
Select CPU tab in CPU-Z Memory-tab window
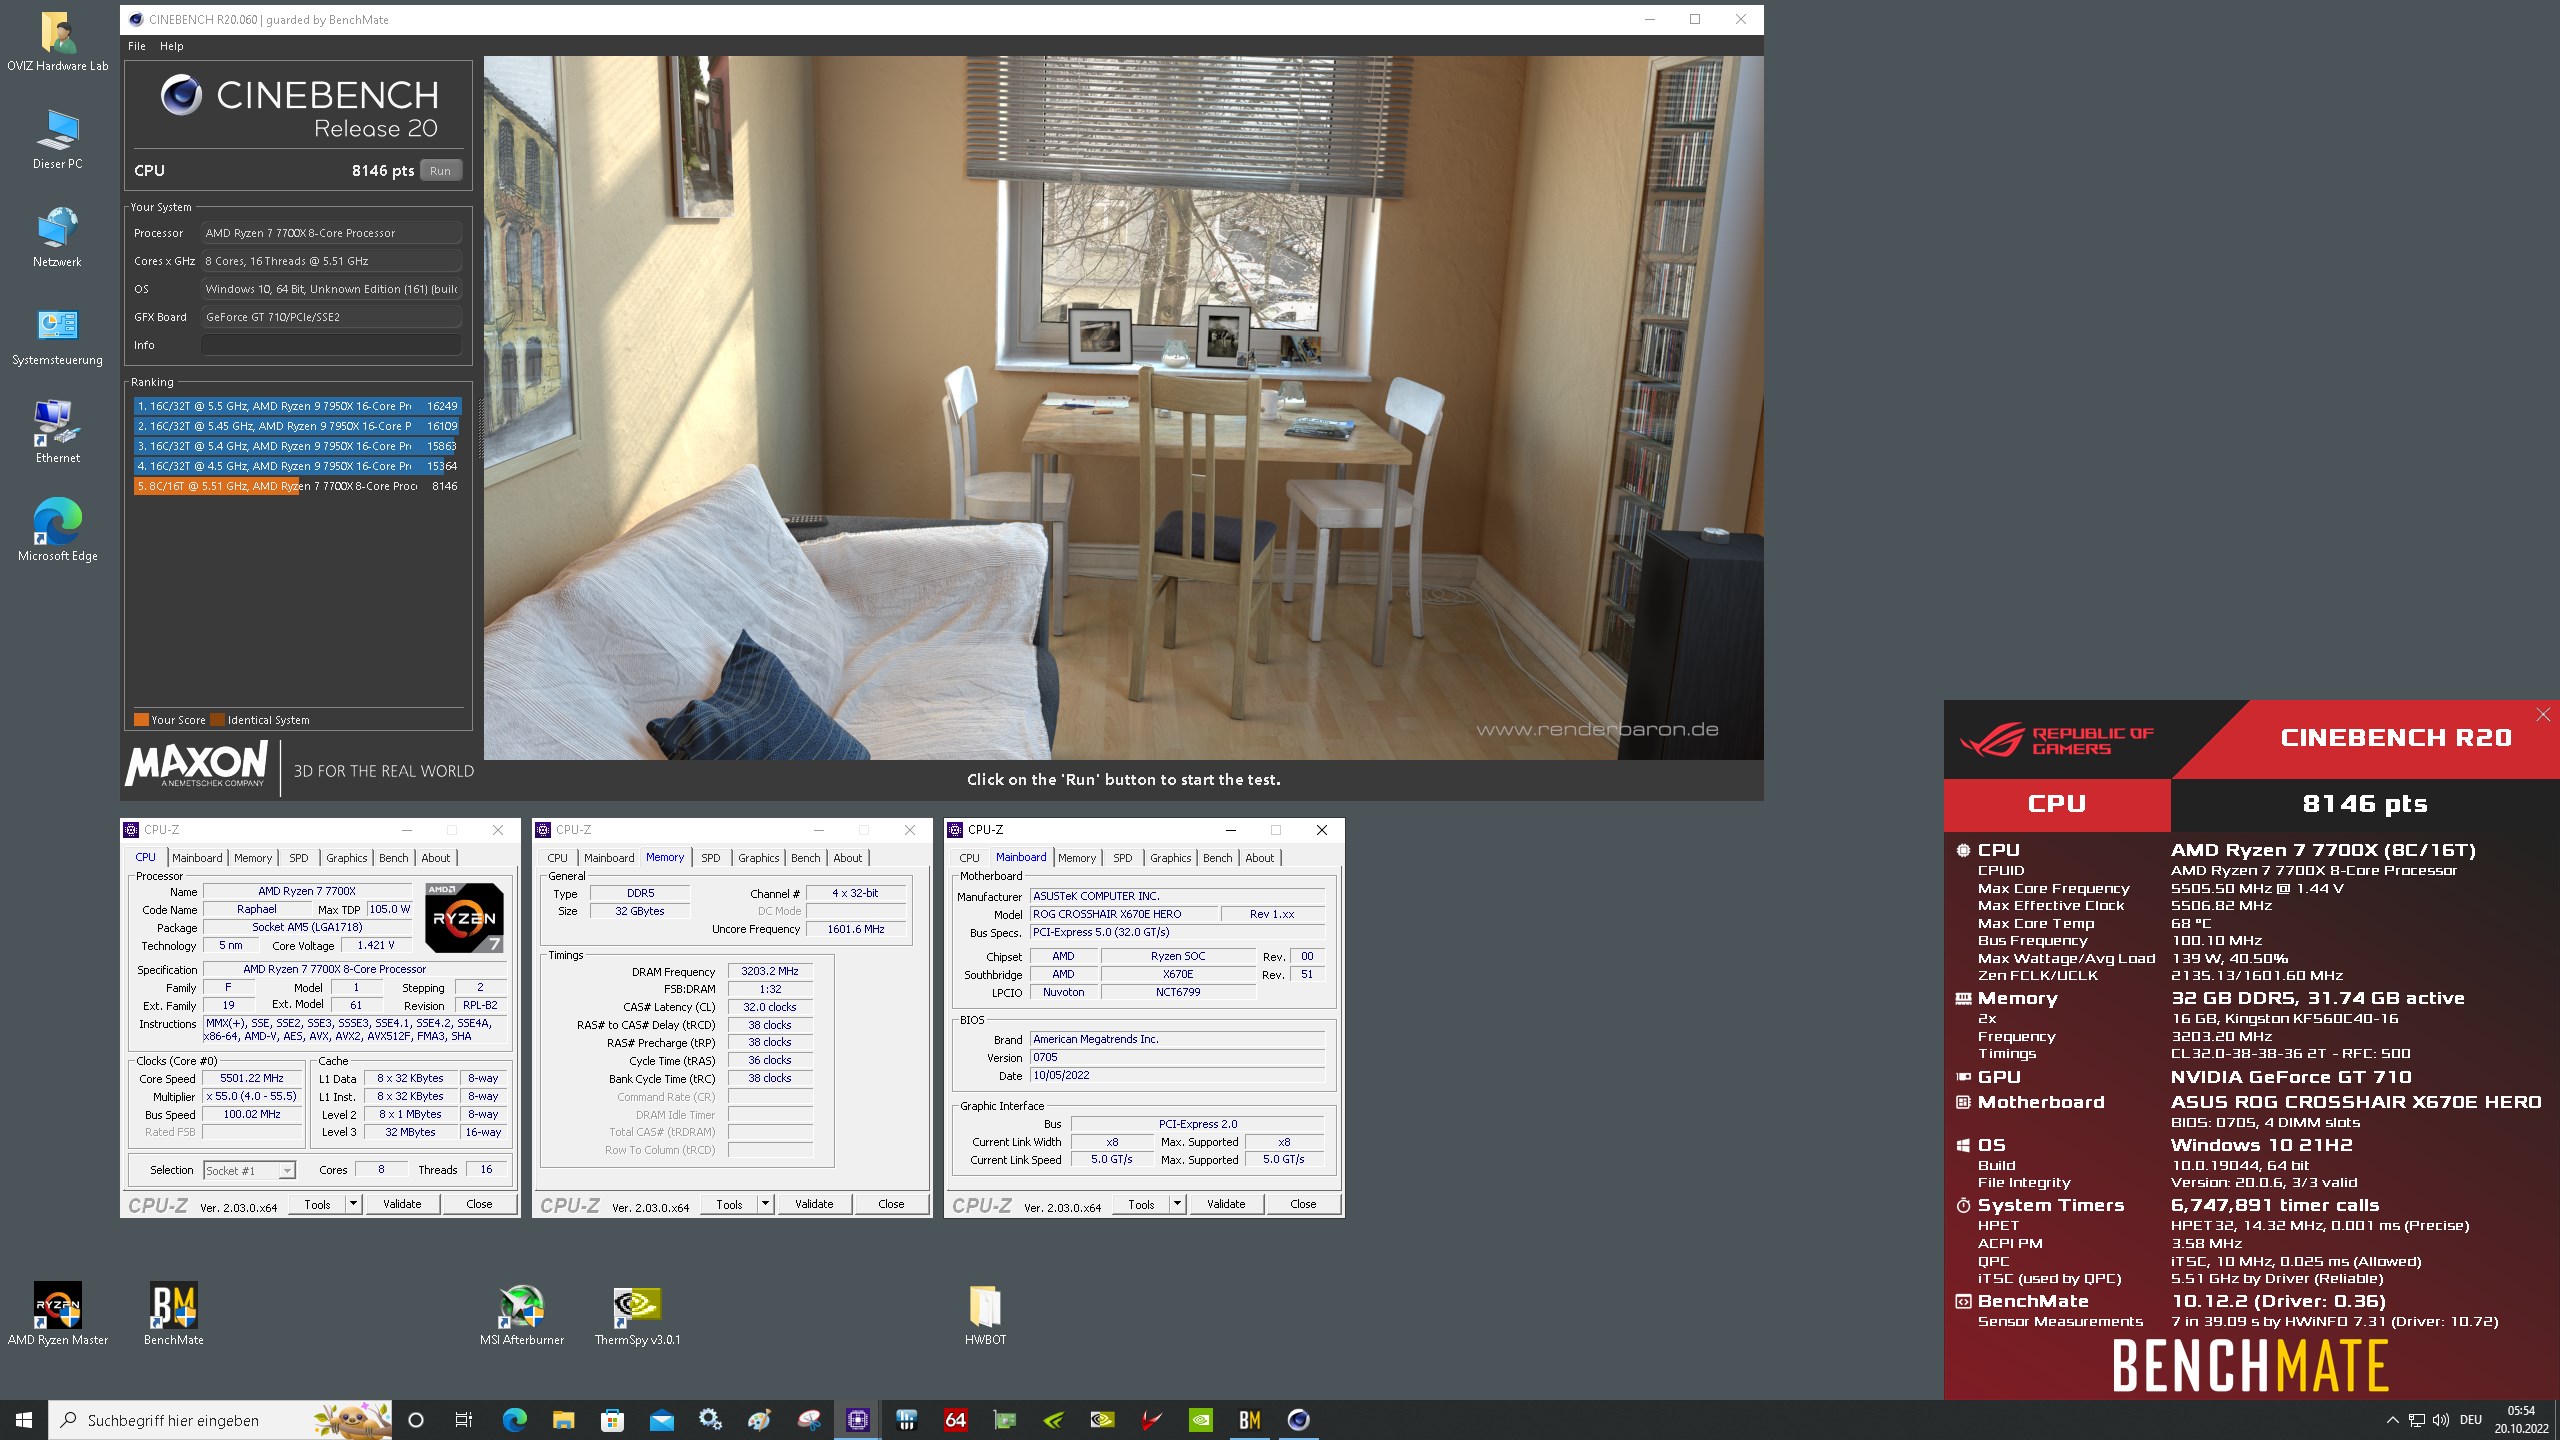558,858
